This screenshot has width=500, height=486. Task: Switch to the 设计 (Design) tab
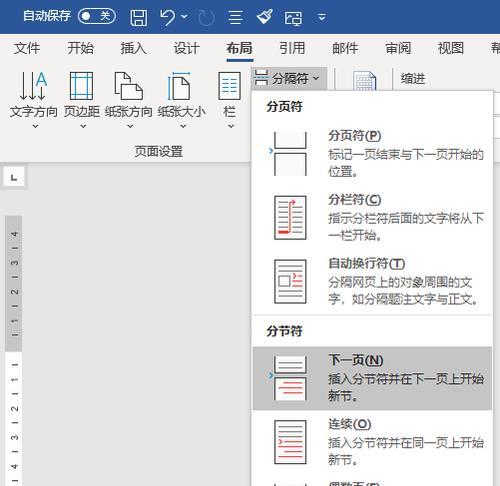[x=186, y=48]
